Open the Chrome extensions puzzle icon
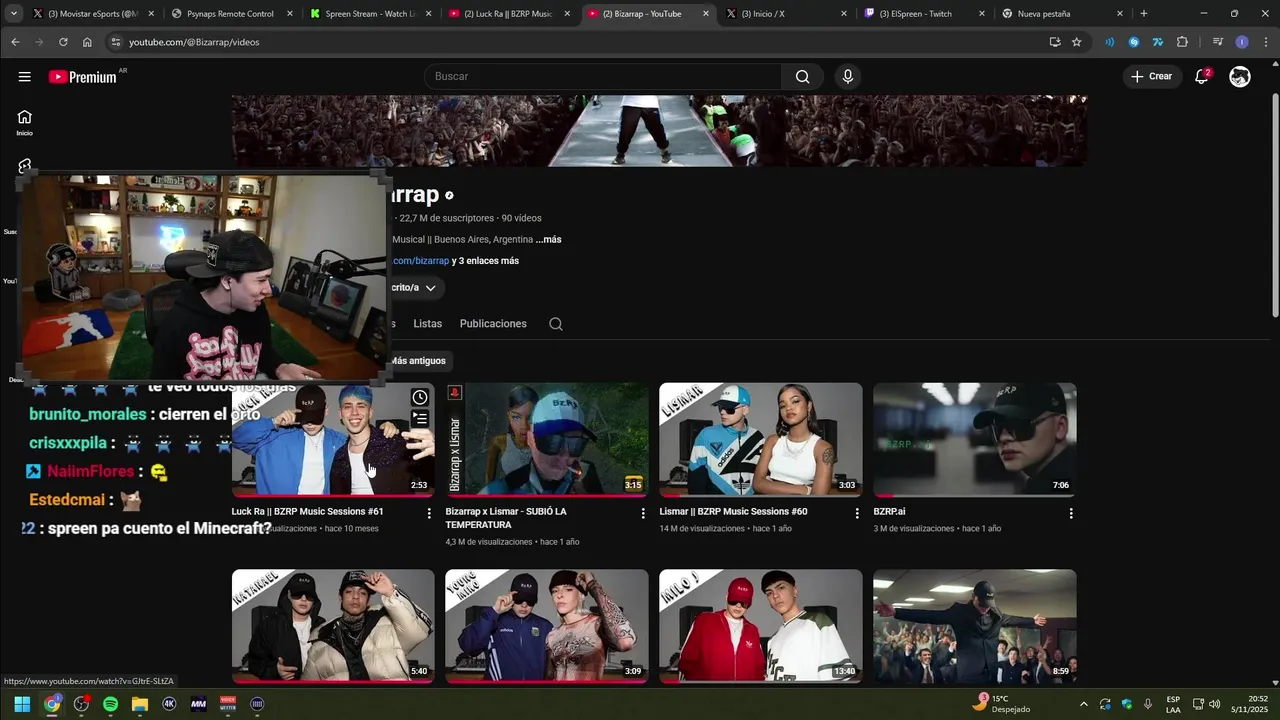The width and height of the screenshot is (1280, 720). point(1182,42)
